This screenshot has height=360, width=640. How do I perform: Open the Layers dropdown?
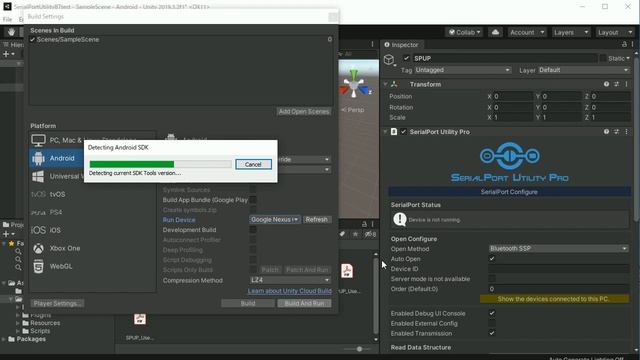[x=571, y=32]
